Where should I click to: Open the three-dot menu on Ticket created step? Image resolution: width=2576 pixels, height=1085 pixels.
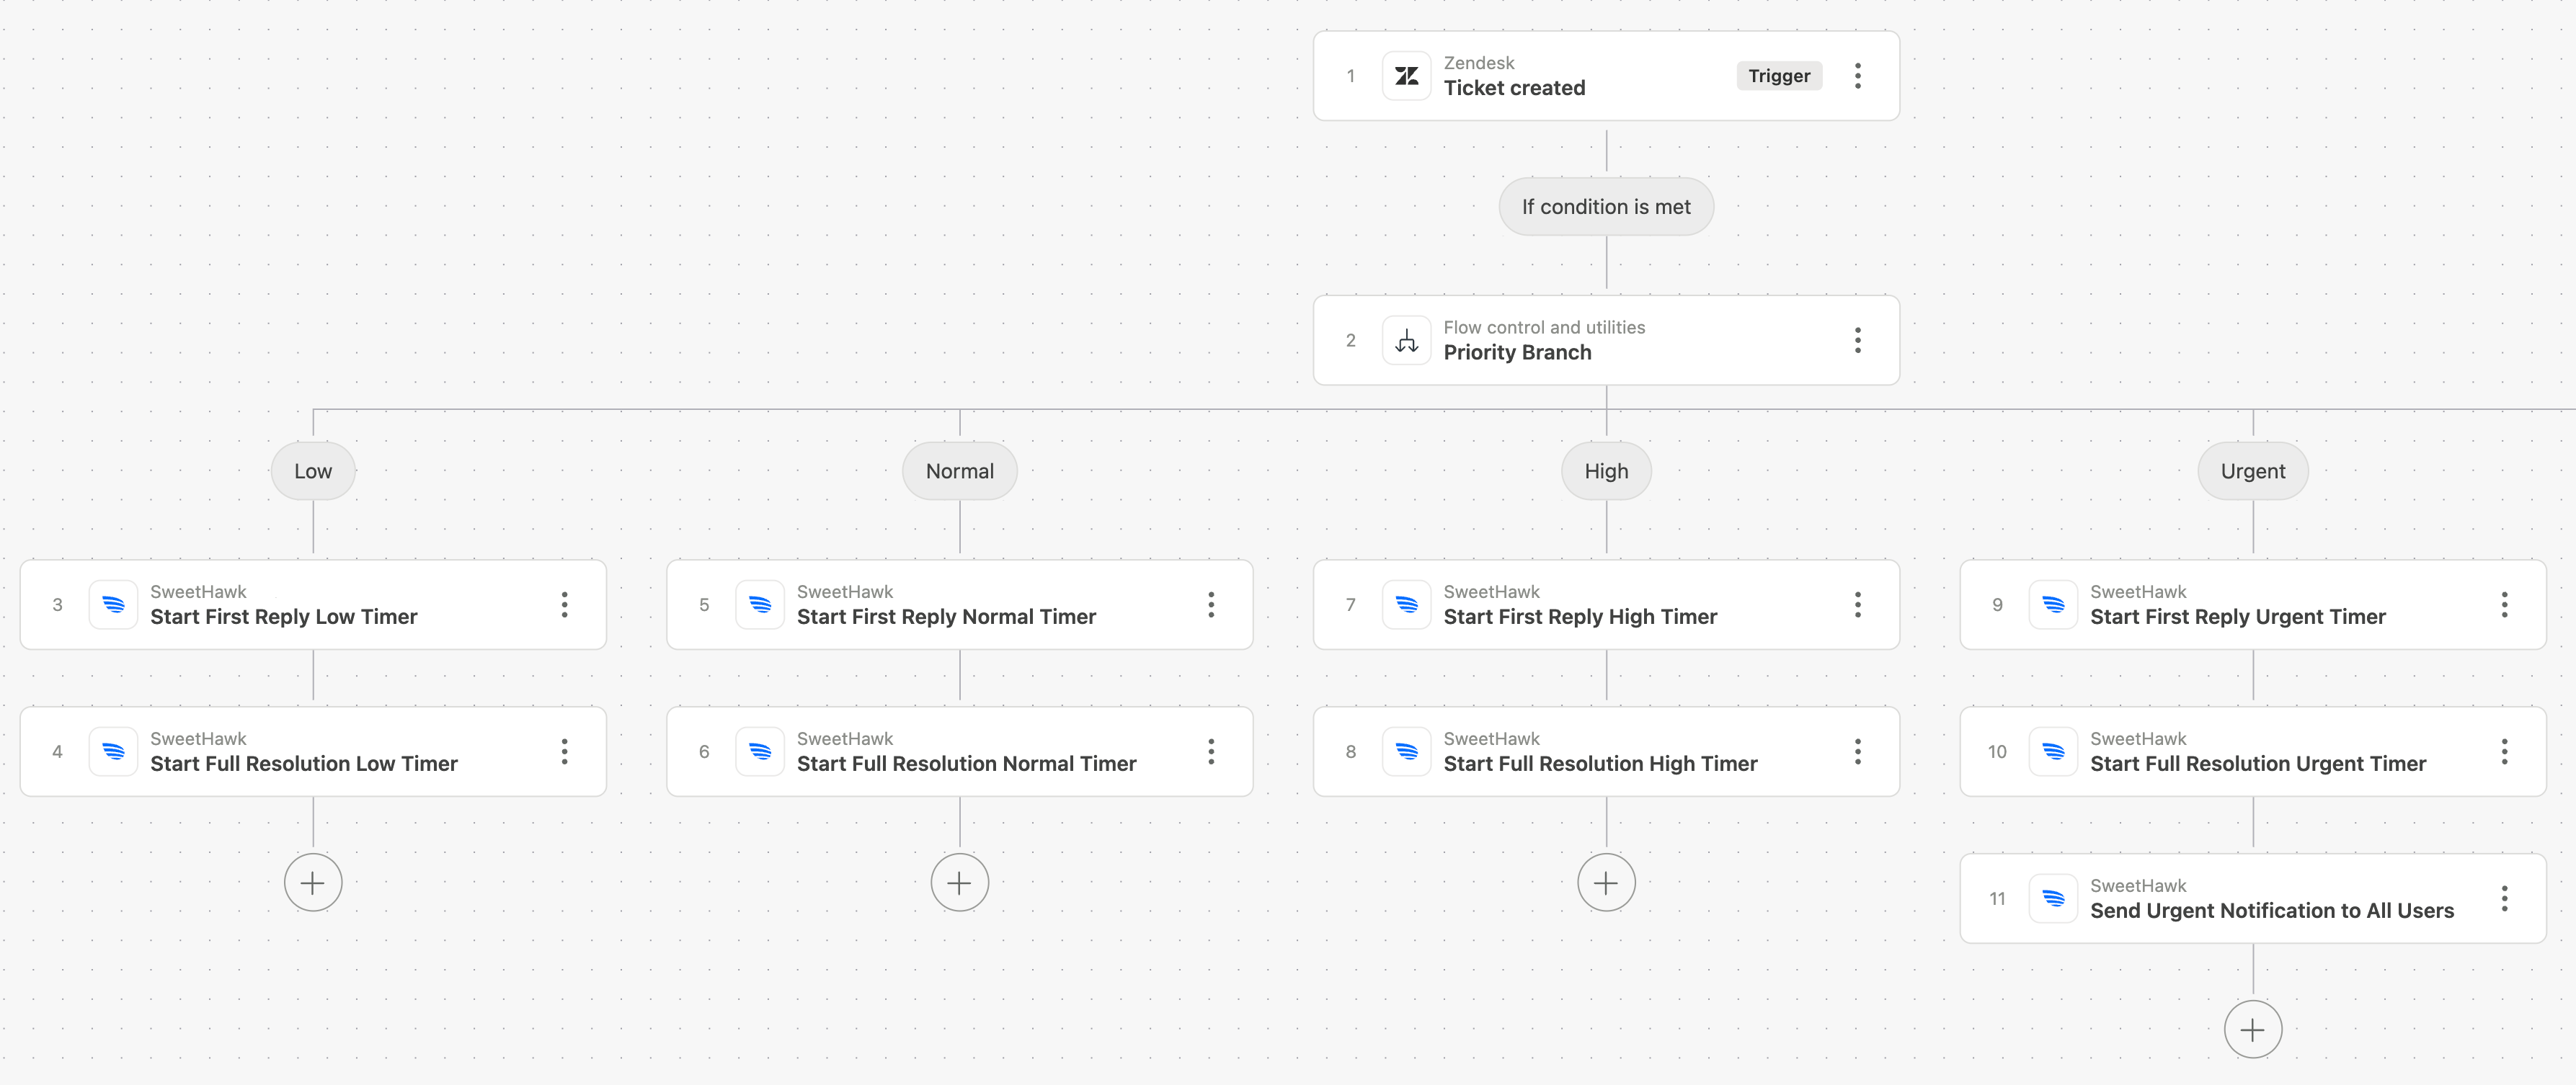point(1858,76)
